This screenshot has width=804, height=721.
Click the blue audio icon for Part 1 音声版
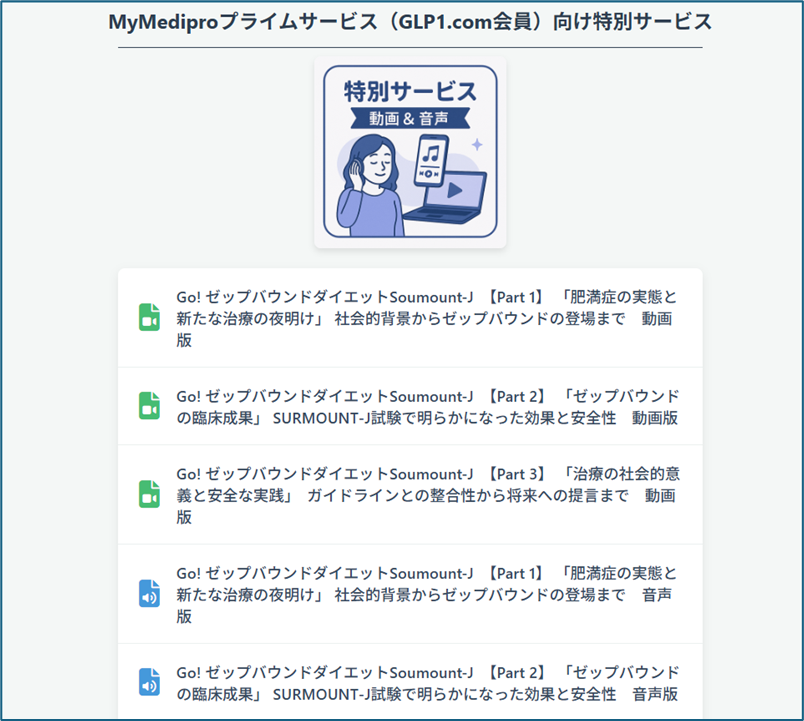pos(149,593)
